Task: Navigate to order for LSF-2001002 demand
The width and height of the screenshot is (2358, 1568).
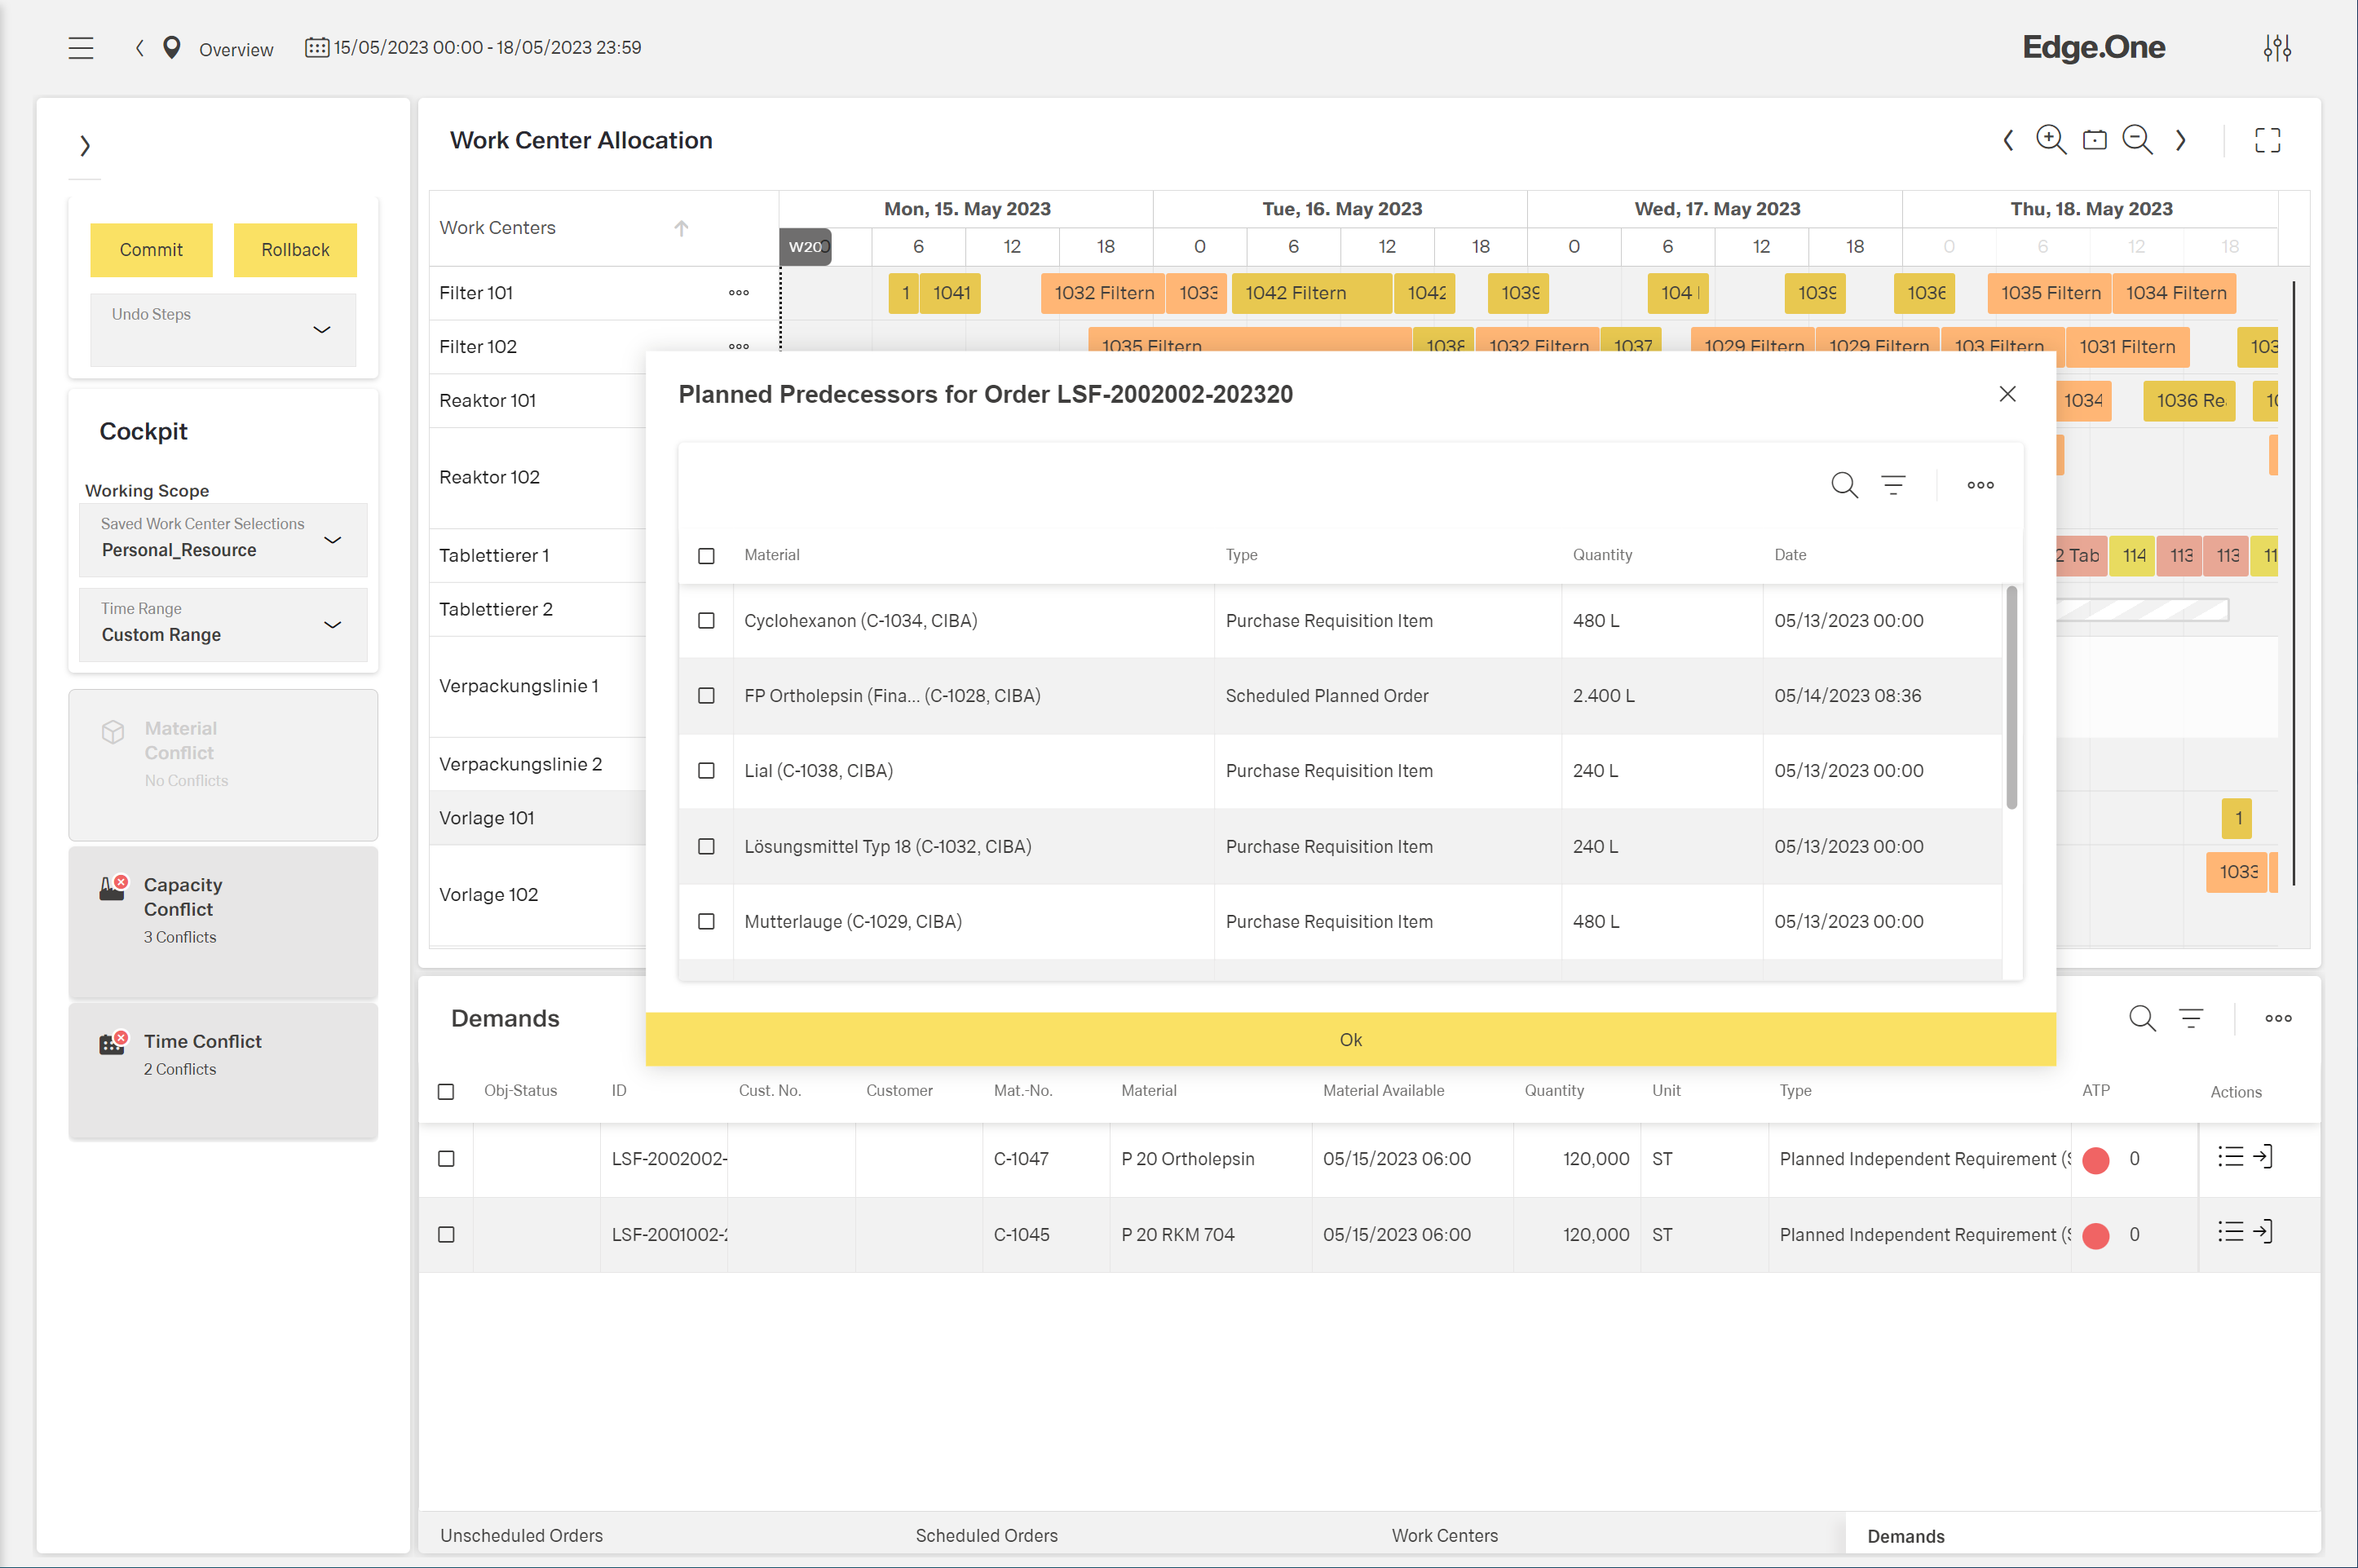Action: click(2263, 1232)
